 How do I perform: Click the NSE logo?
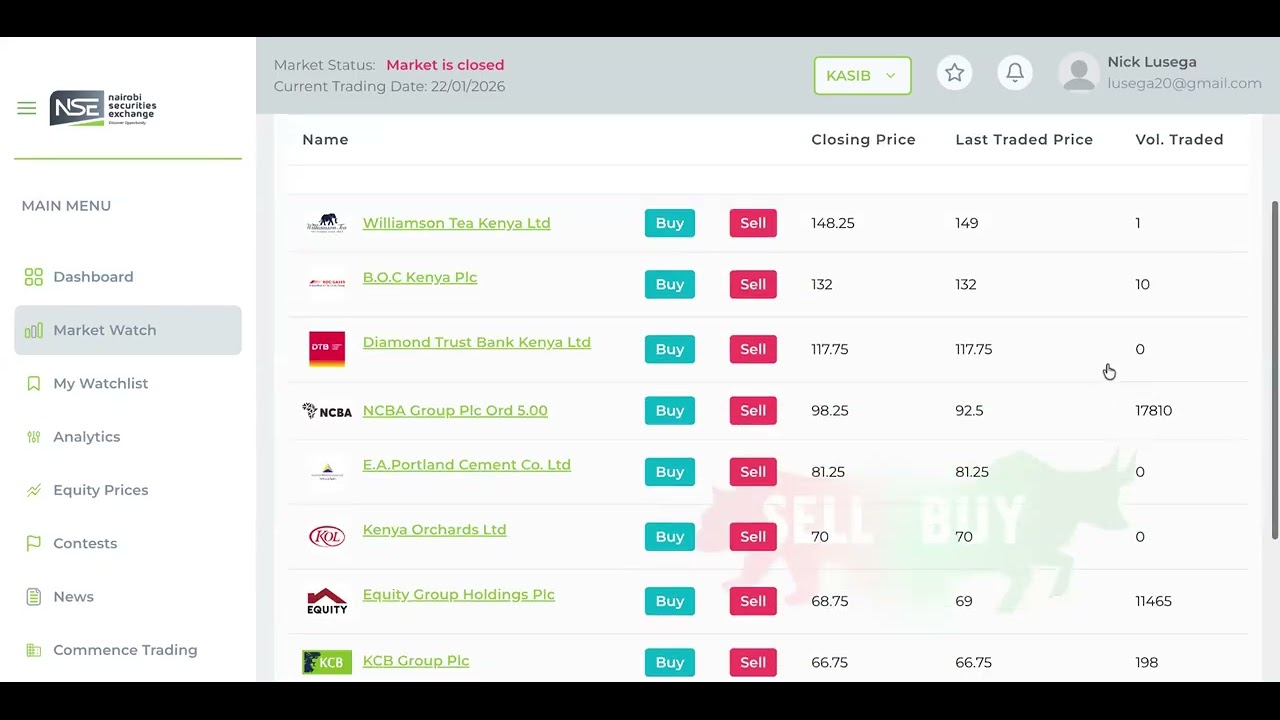(x=103, y=108)
